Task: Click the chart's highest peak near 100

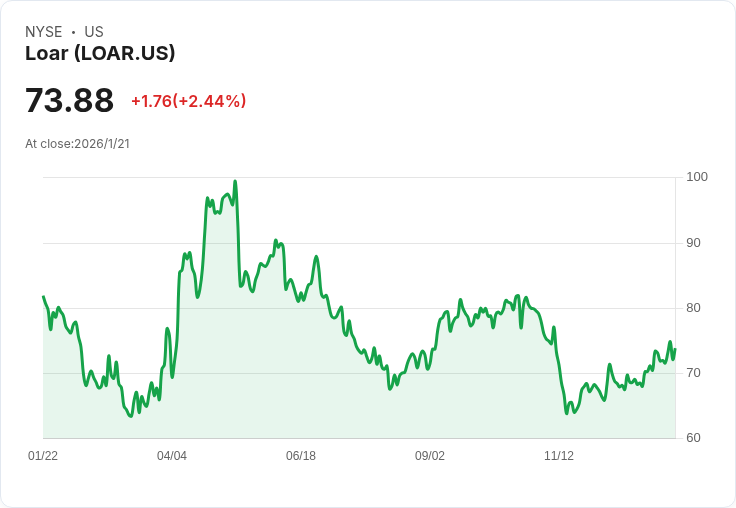Action: click(x=235, y=182)
